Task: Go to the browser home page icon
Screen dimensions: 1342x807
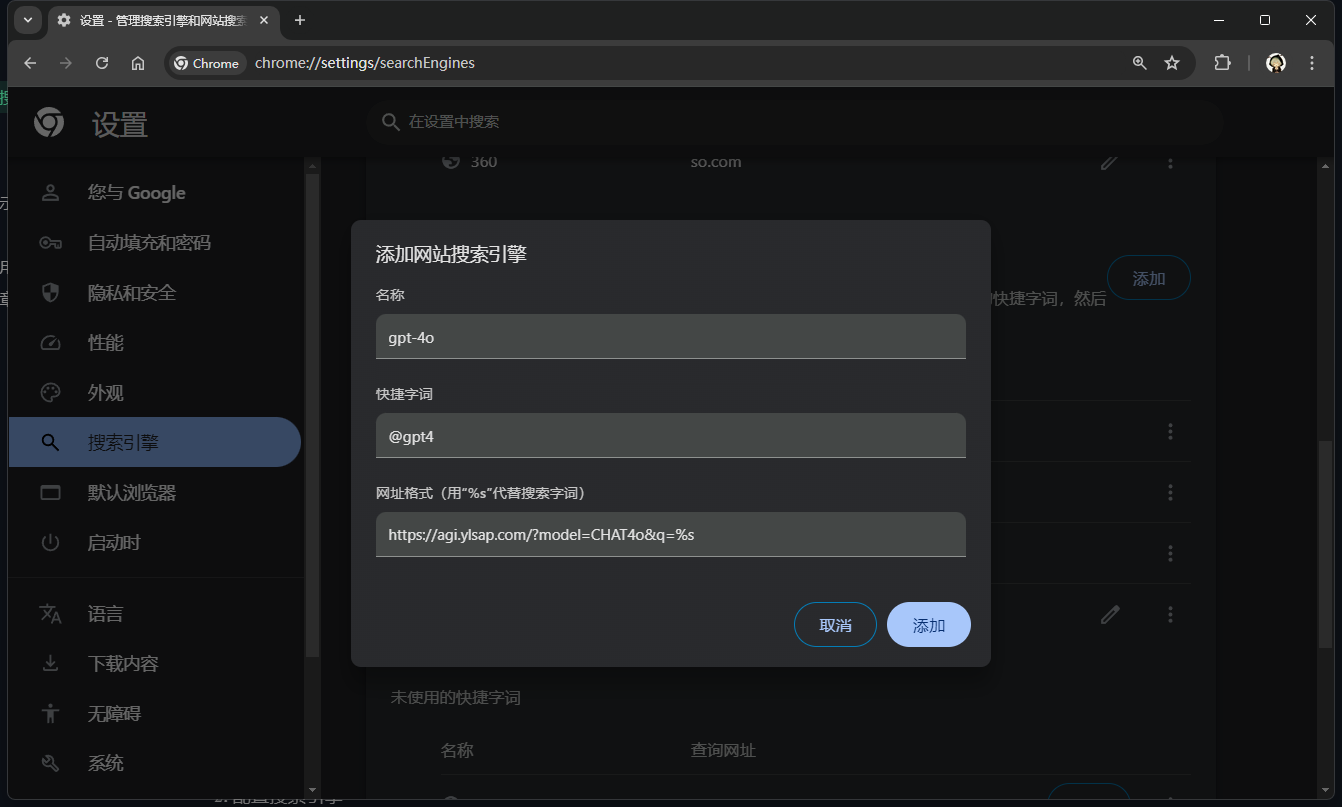Action: coord(138,63)
